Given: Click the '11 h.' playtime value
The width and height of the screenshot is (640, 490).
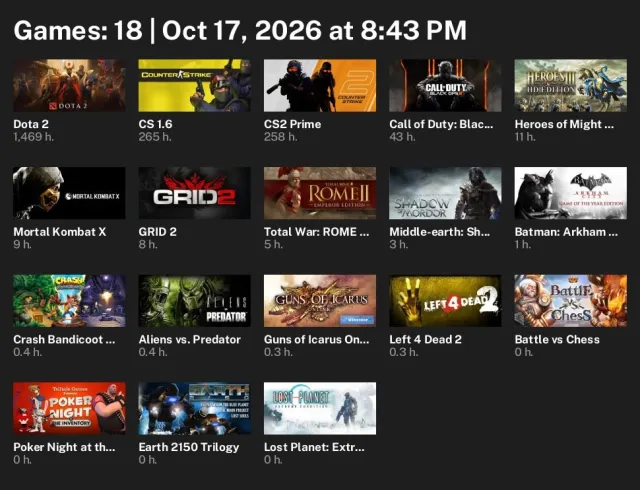Looking at the screenshot, I should (525, 137).
